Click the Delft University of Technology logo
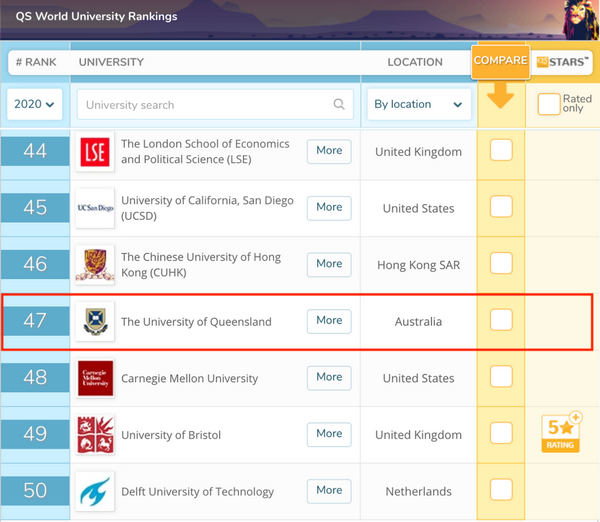 95,491
